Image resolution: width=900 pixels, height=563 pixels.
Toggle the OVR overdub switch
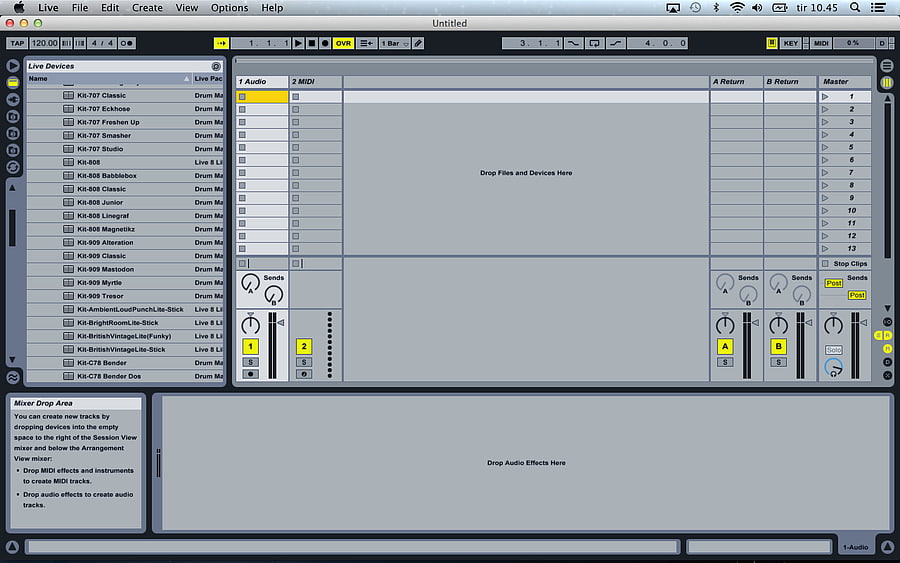343,43
